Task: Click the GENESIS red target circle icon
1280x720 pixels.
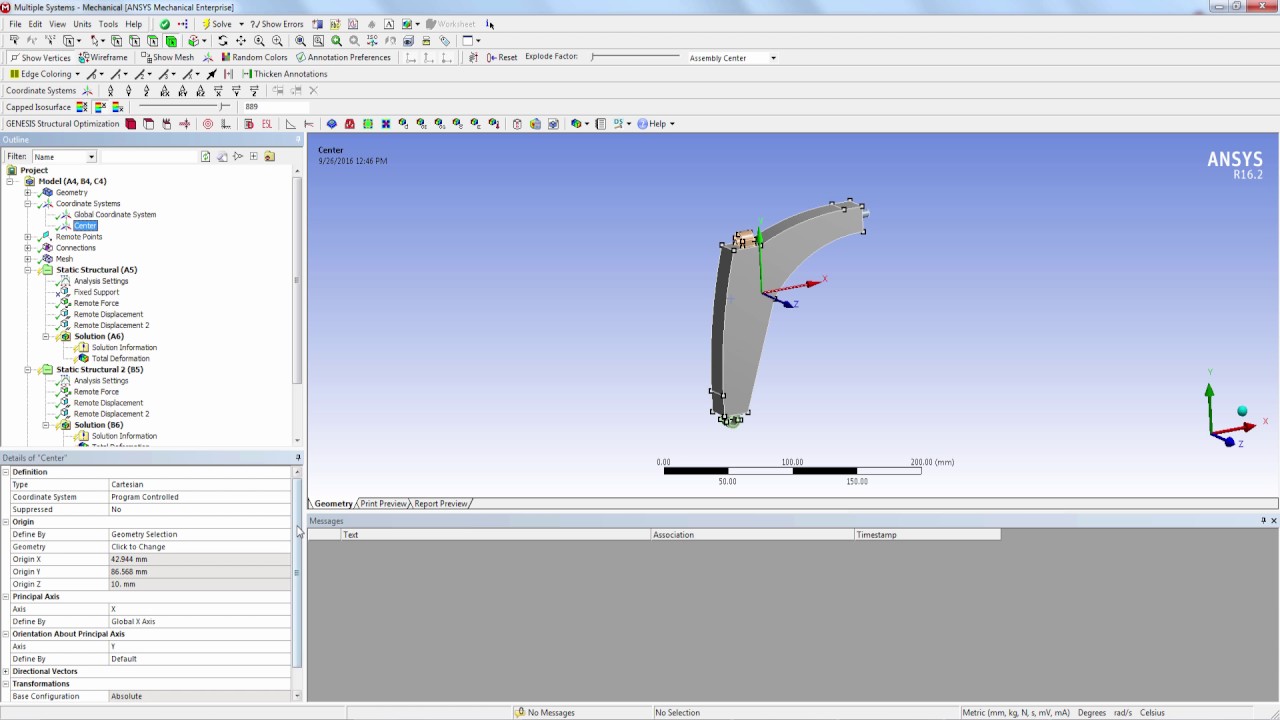Action: [x=208, y=124]
